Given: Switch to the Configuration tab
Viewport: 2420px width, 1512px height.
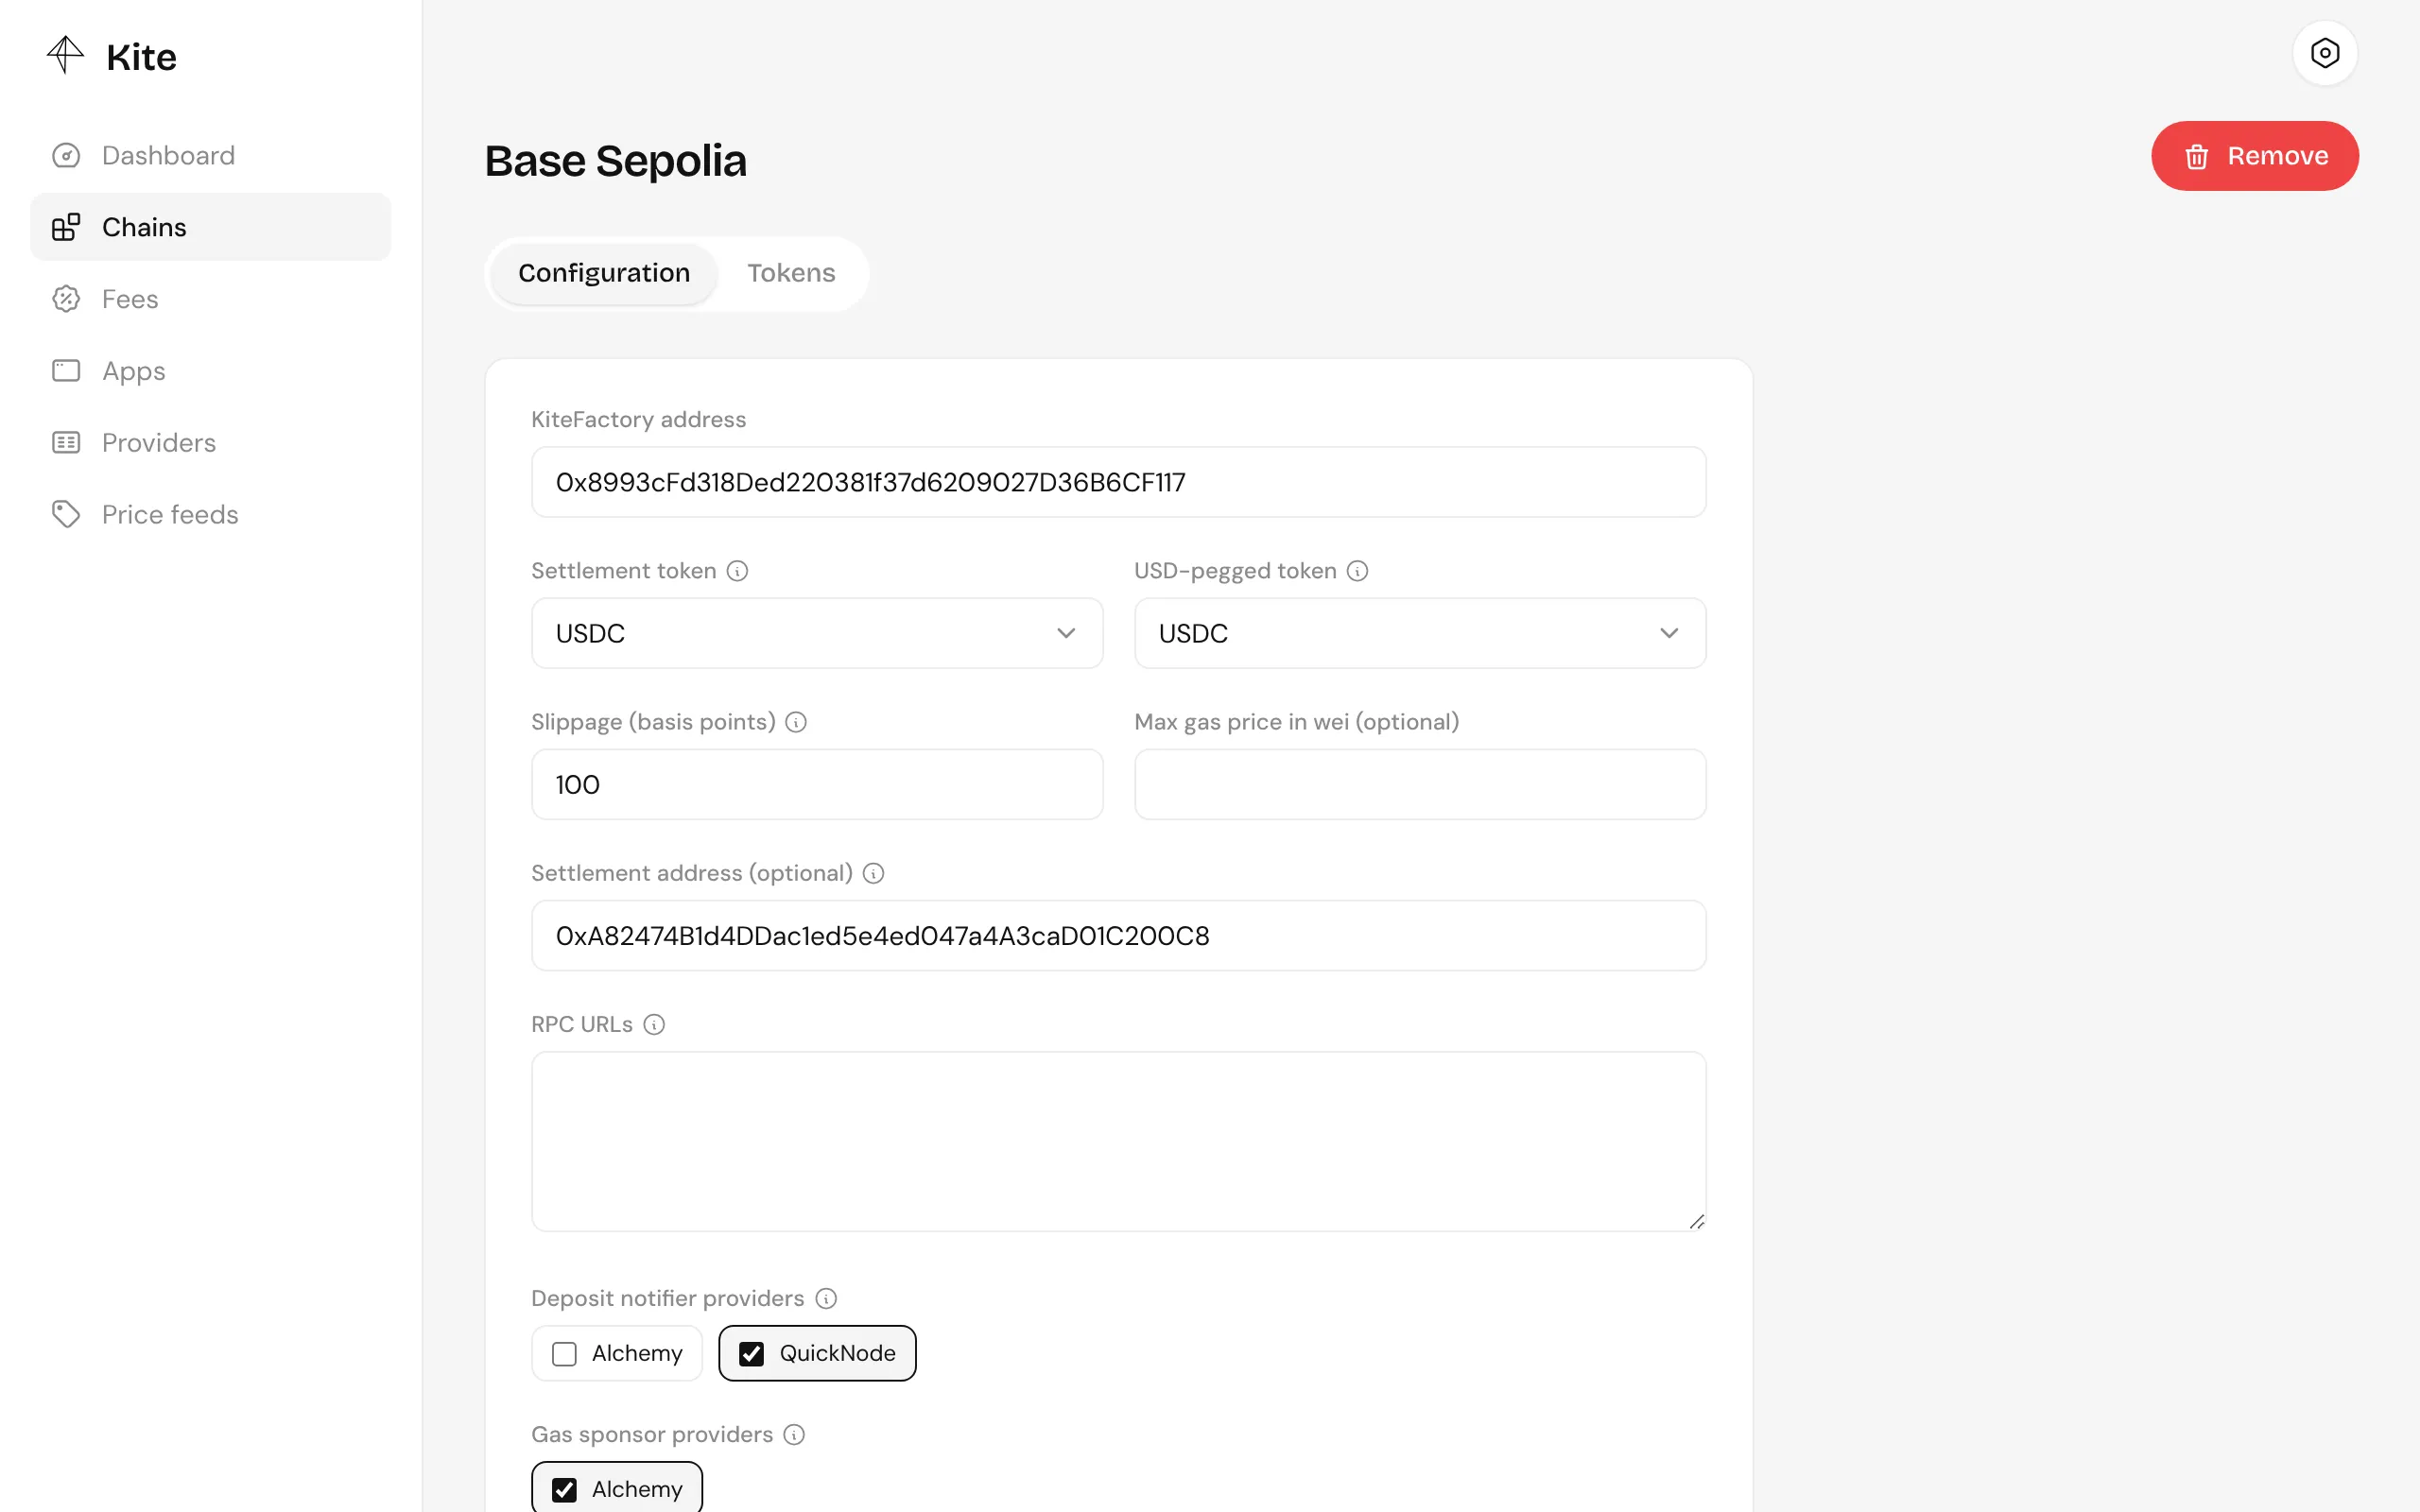Looking at the screenshot, I should [x=604, y=273].
